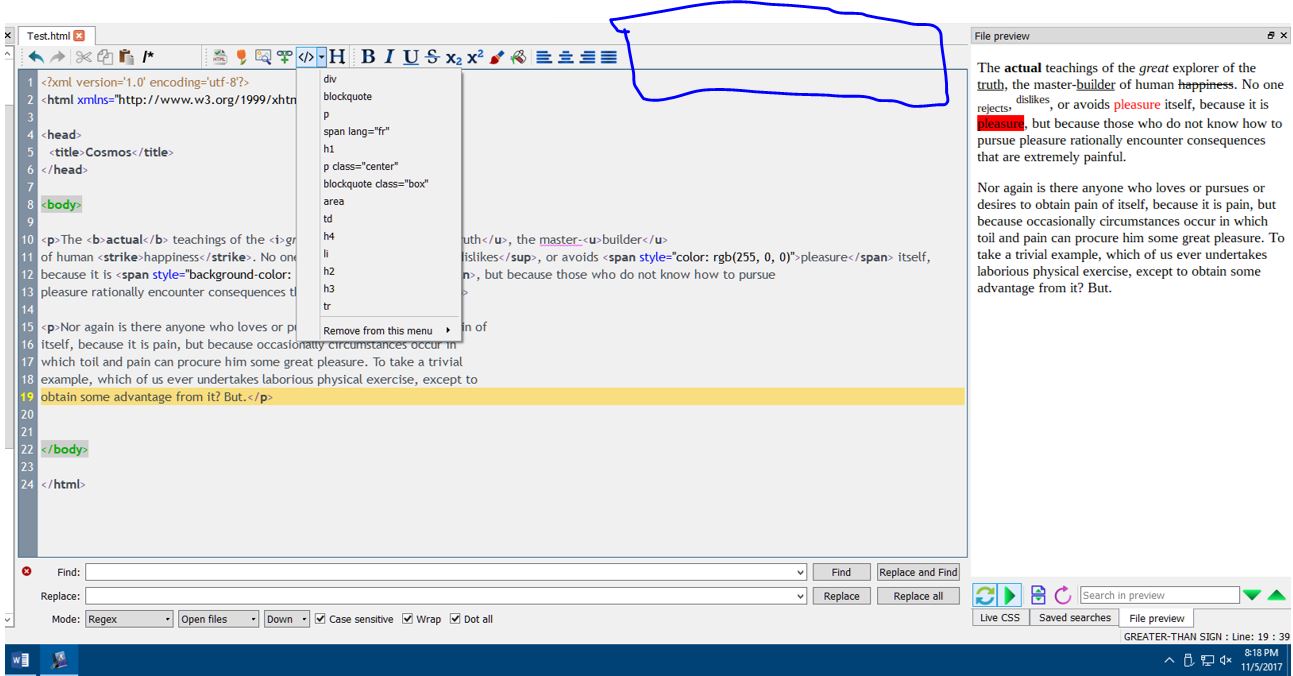Viewport: 1293px width, 676px height.
Task: Choose 'div' from the tag menu
Action: coord(329,79)
